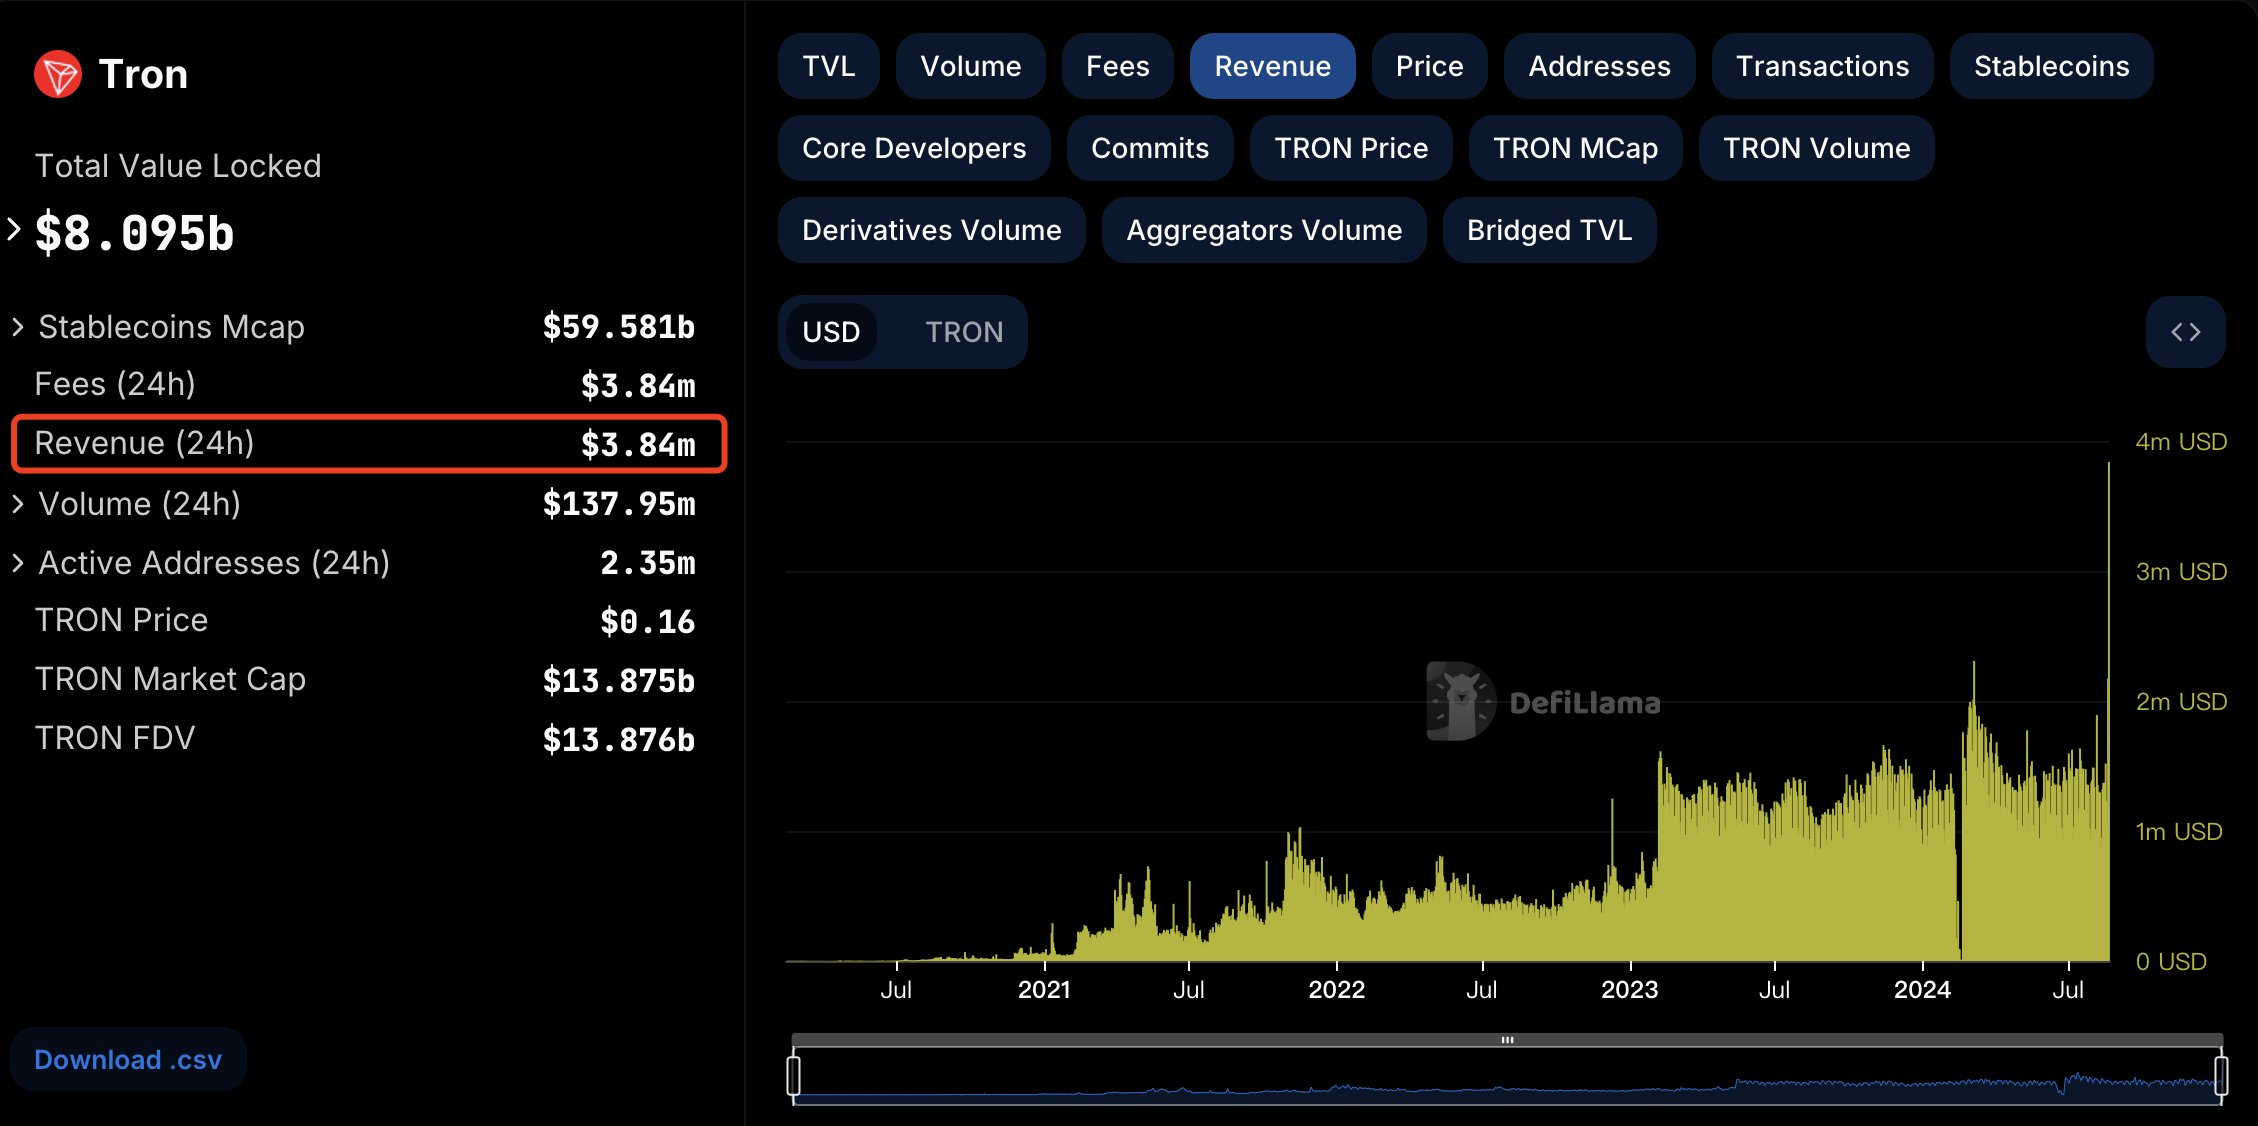The image size is (2258, 1126).
Task: Click the $8.095b TVL value
Action: [x=134, y=233]
